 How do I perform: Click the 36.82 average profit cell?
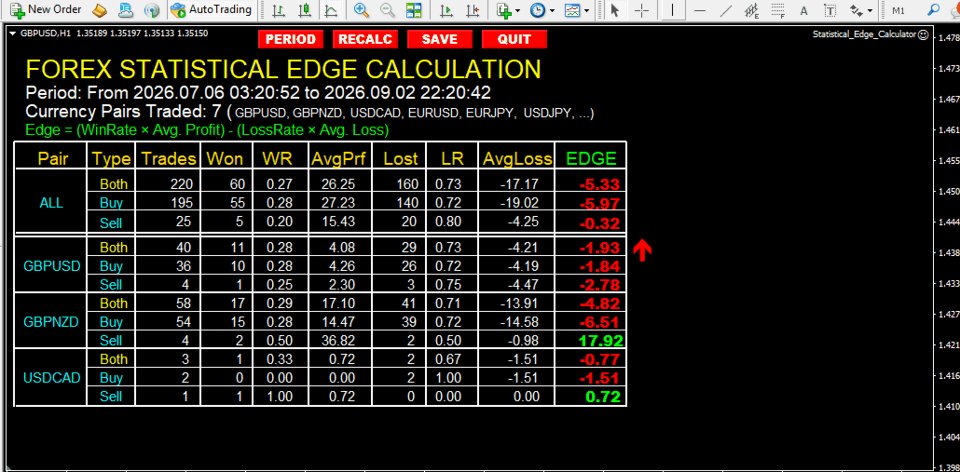pos(338,340)
